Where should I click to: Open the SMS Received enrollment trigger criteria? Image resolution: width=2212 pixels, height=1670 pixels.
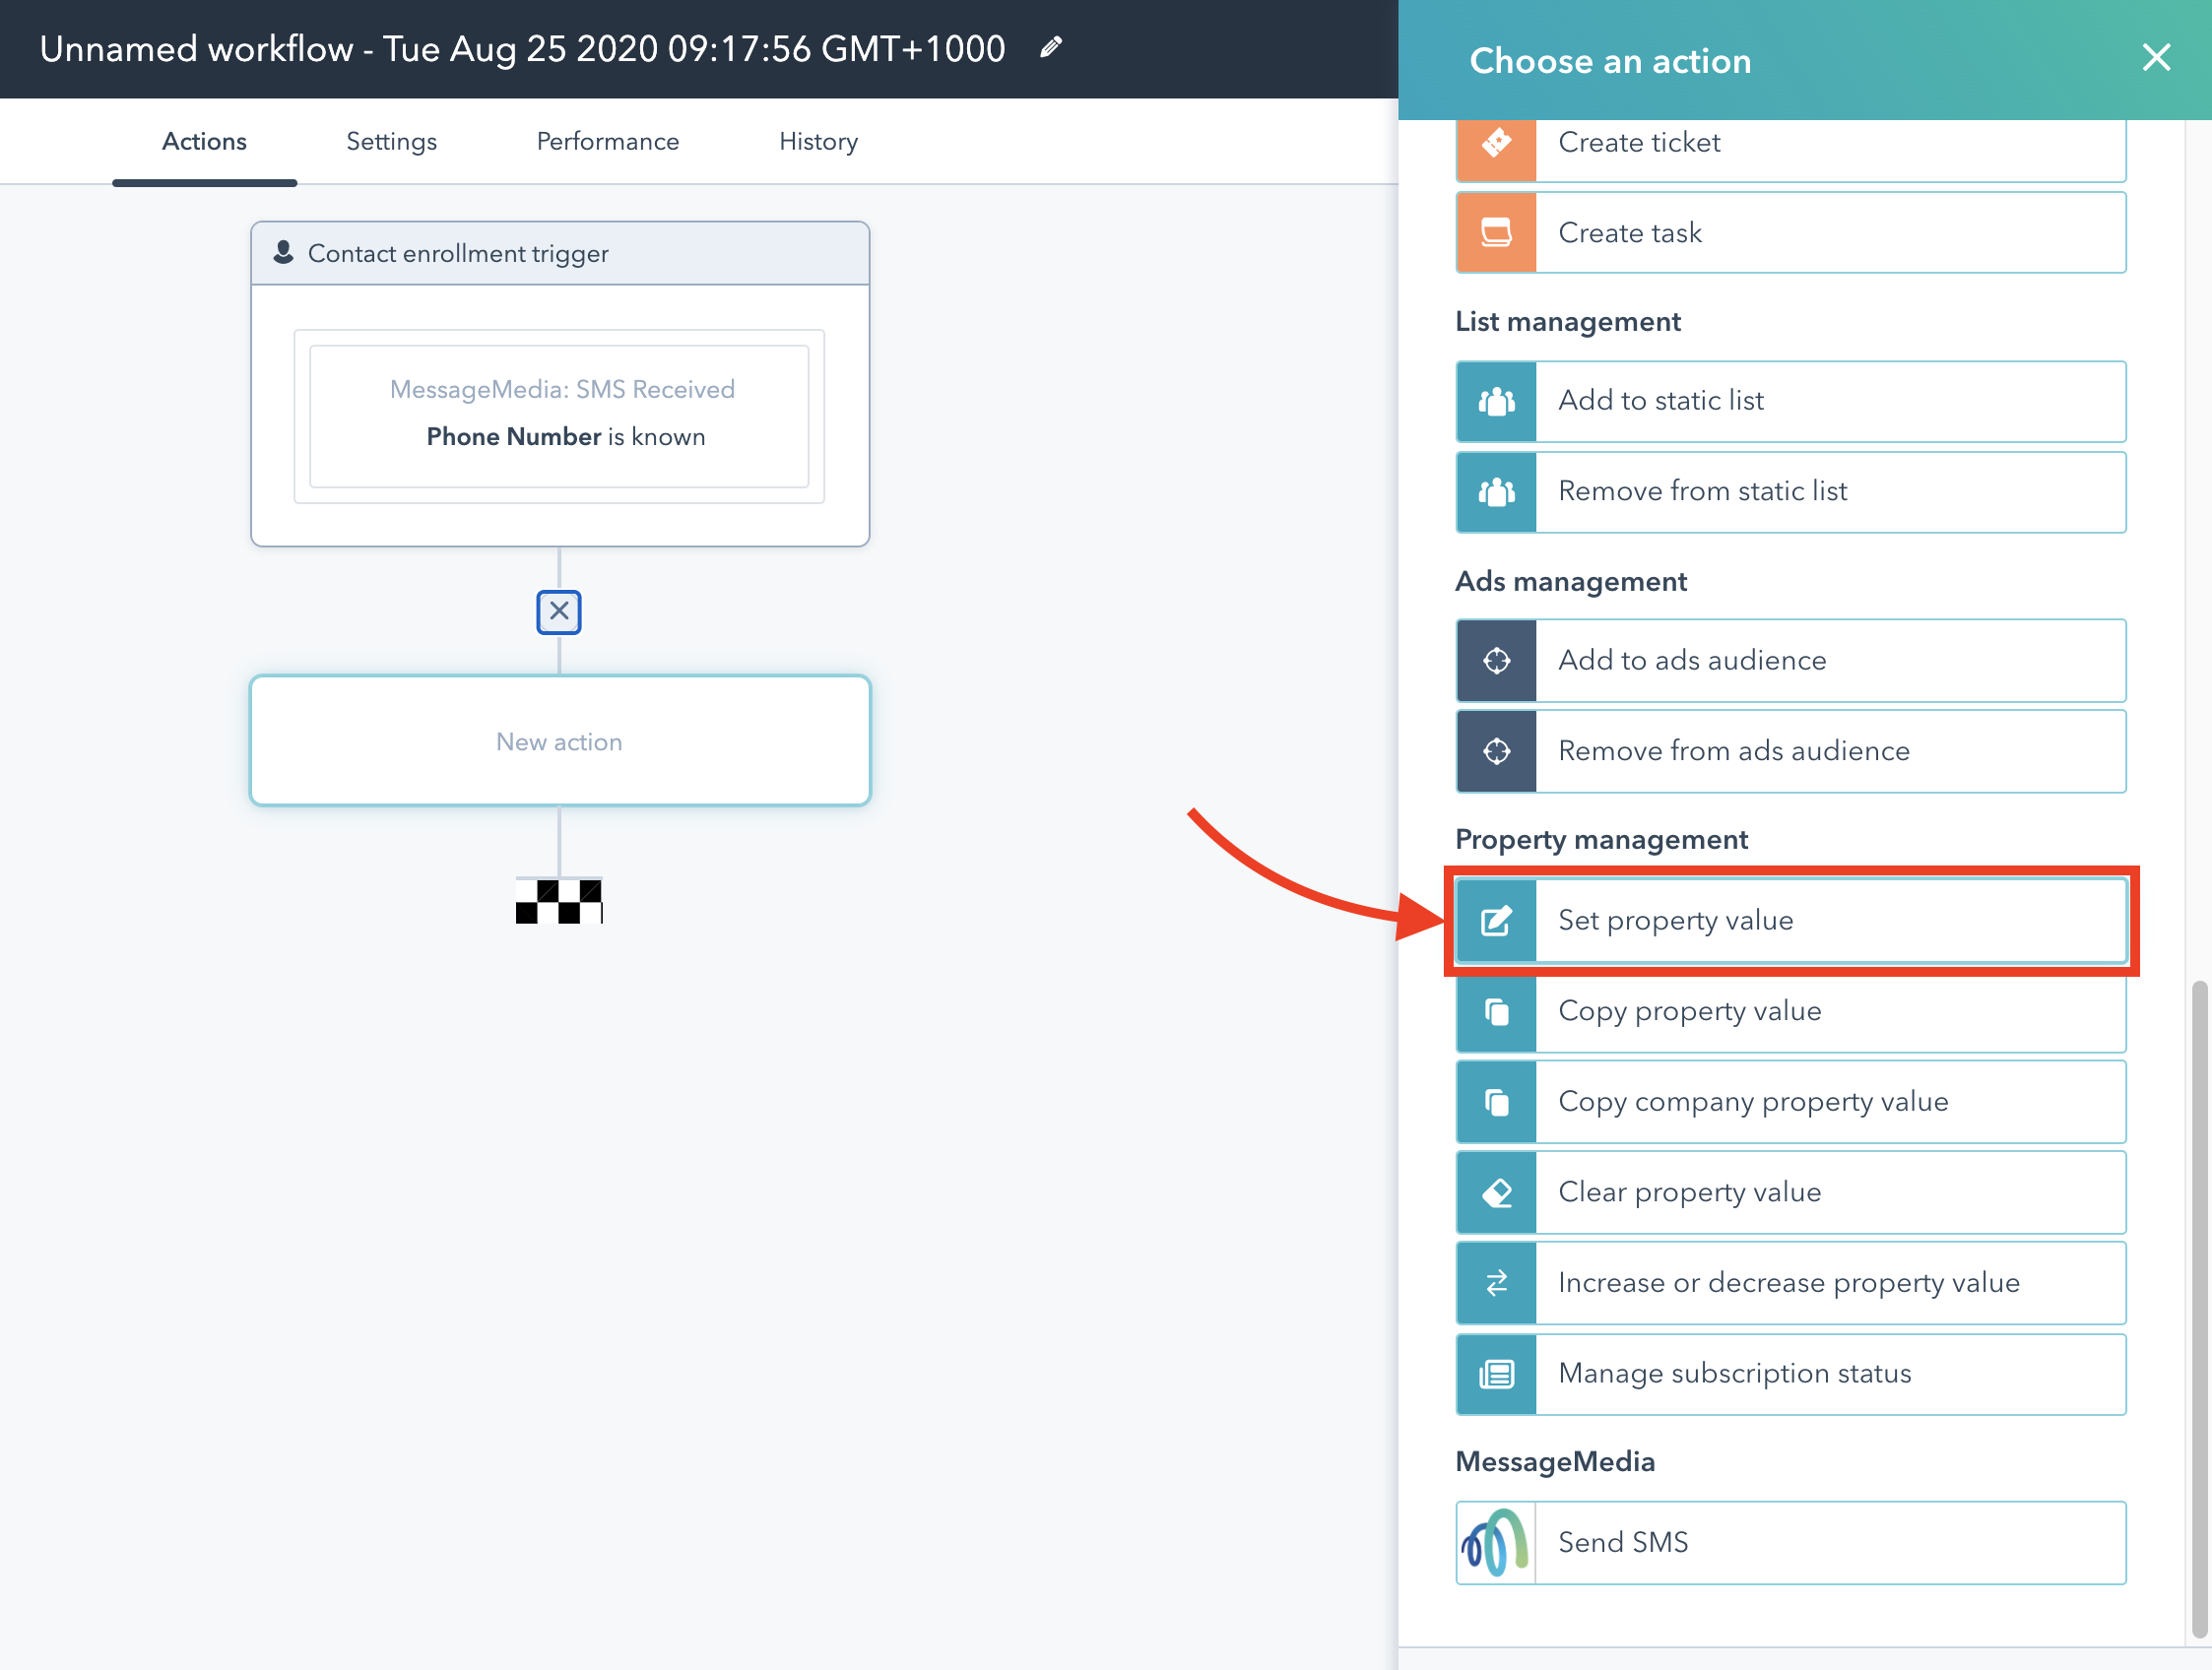[559, 415]
